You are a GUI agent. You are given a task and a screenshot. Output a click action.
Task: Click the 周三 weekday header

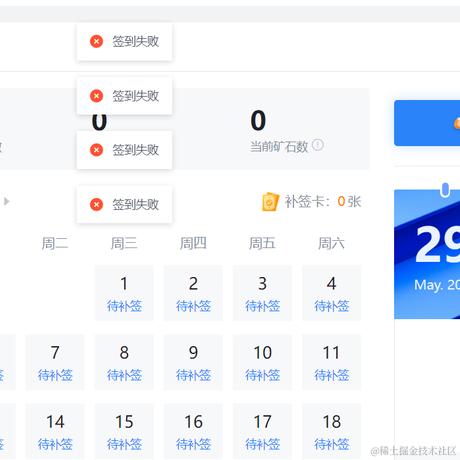pyautogui.click(x=124, y=243)
